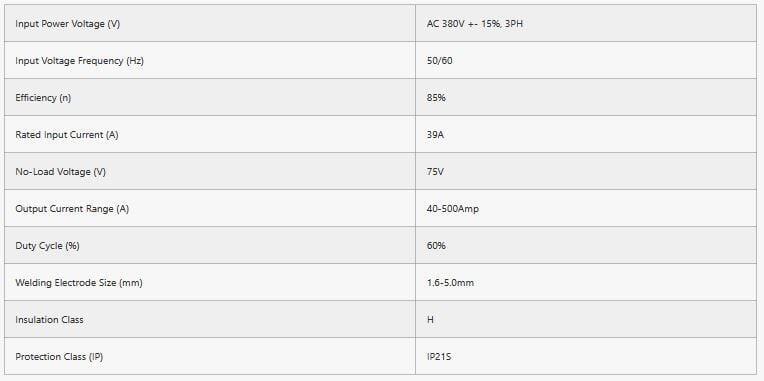This screenshot has width=764, height=381.
Task: Select the 40-500Amp value
Action: click(453, 209)
